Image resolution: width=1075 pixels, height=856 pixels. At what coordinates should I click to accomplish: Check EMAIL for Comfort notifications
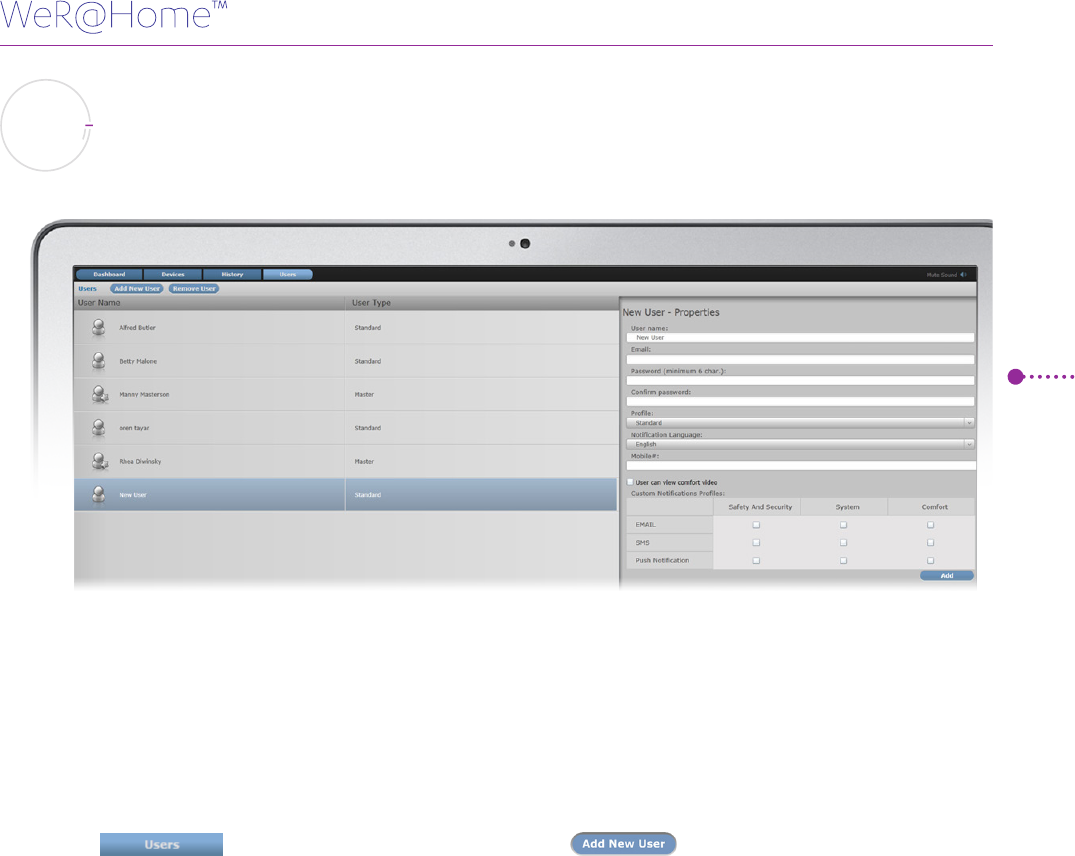[x=930, y=525]
